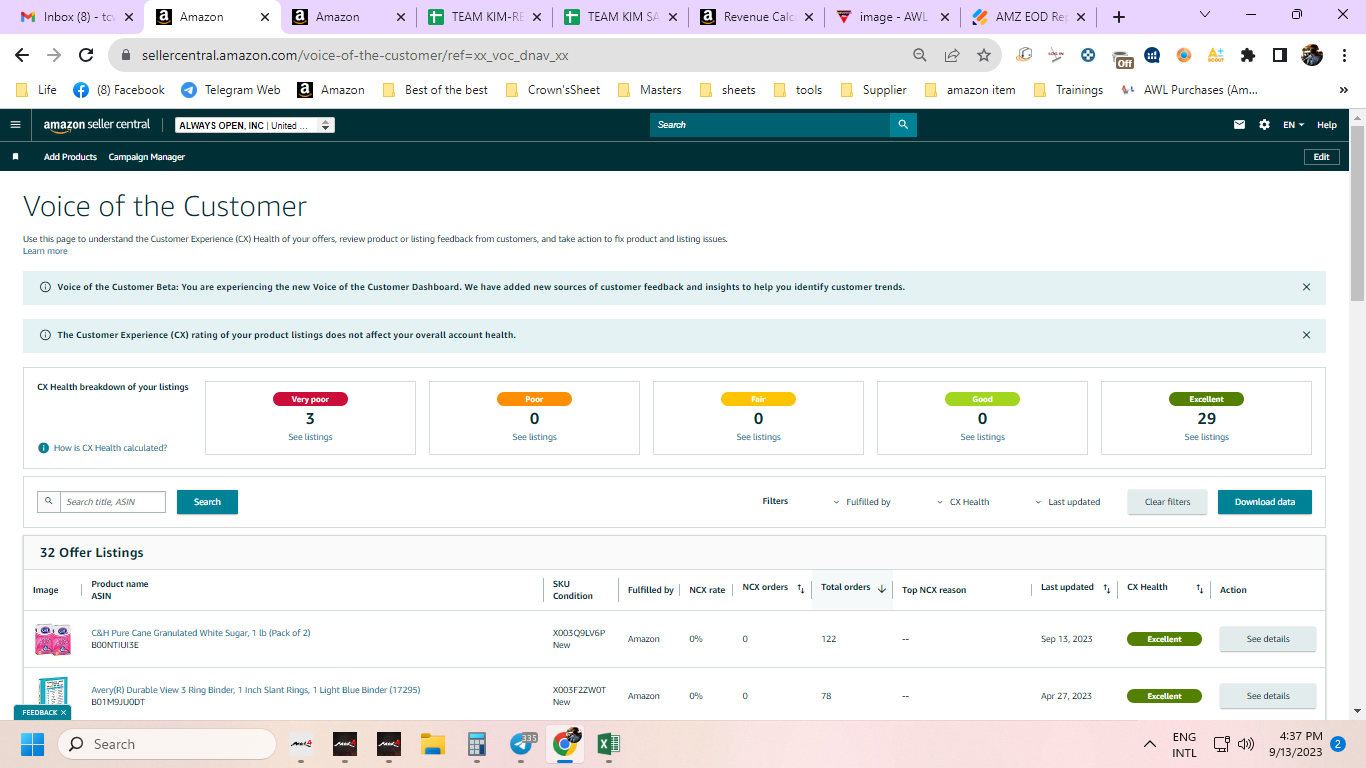
Task: Launch Calculator from the taskbar
Action: (x=477, y=744)
